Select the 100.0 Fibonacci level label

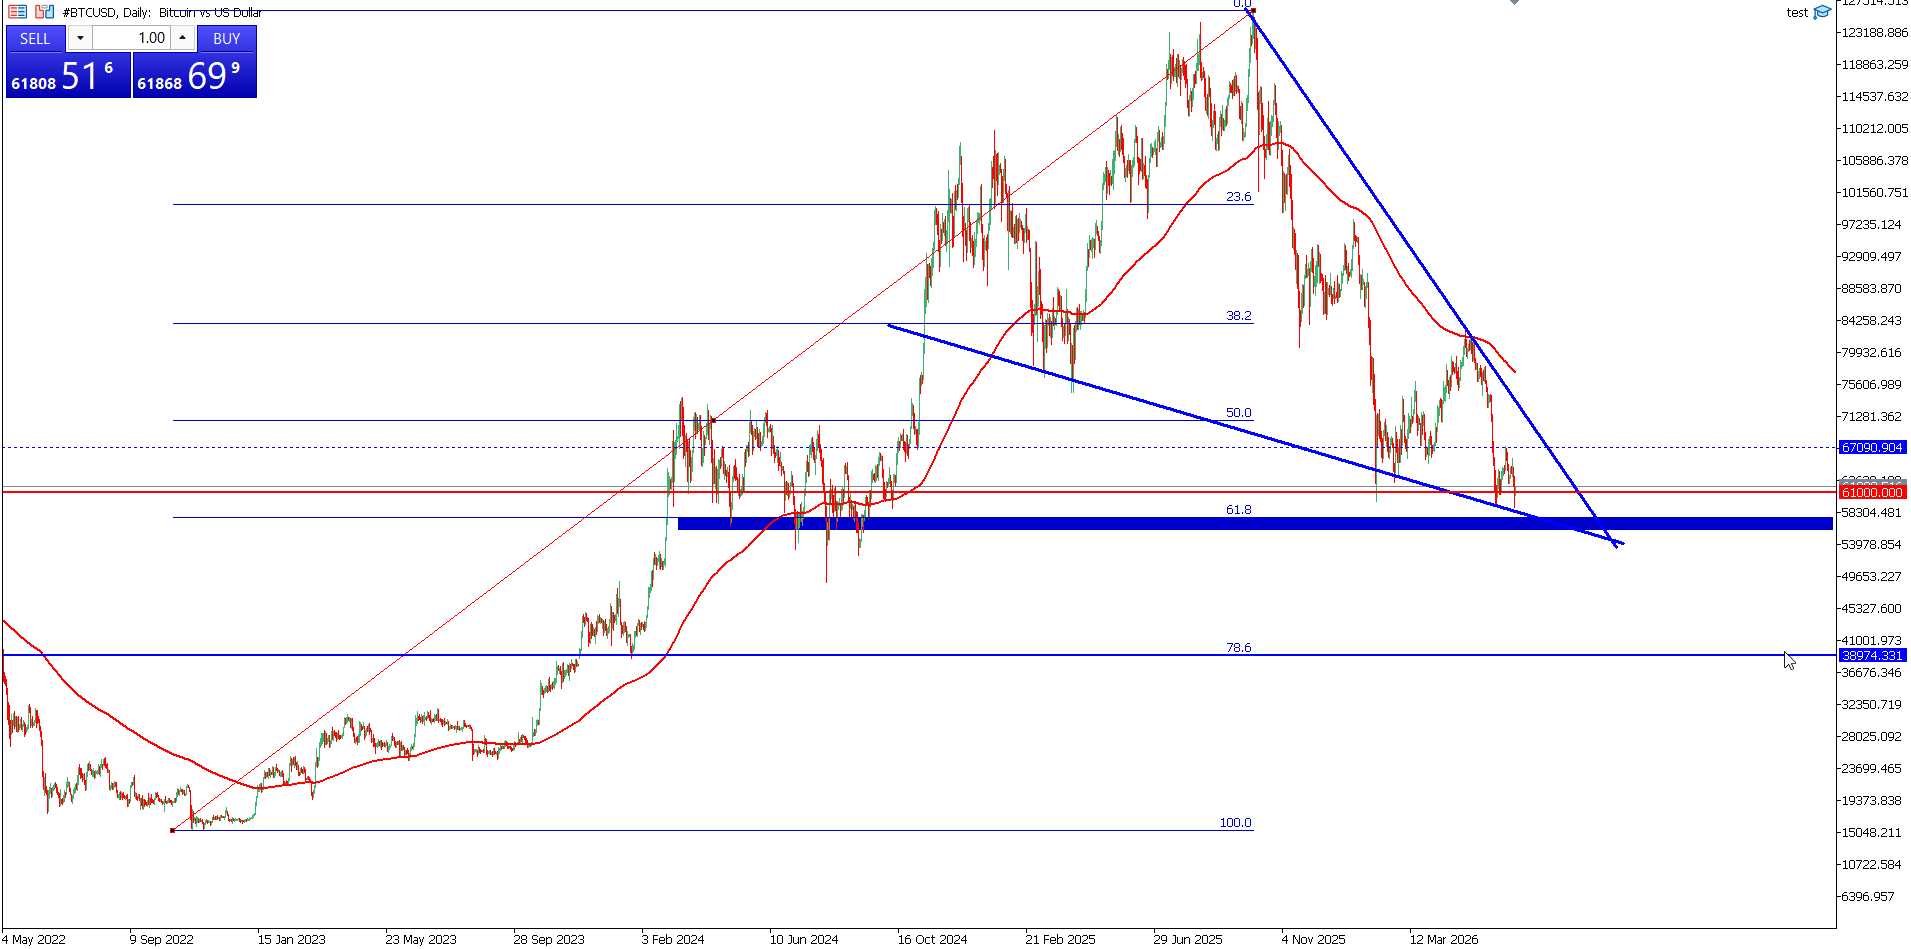tap(1235, 823)
